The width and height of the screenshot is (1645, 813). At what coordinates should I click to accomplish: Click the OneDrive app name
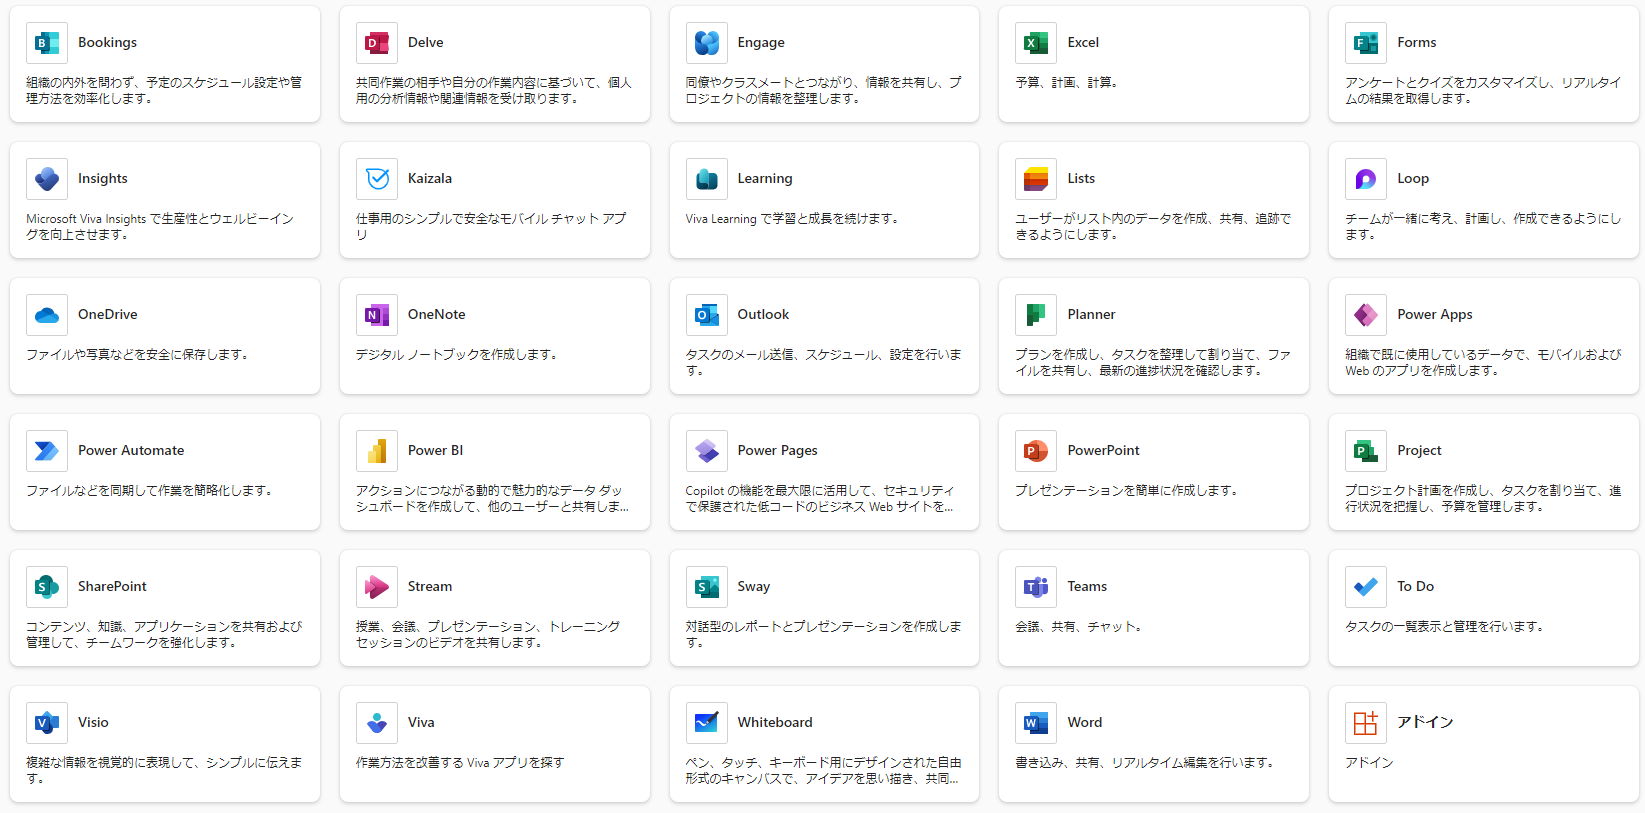point(108,314)
